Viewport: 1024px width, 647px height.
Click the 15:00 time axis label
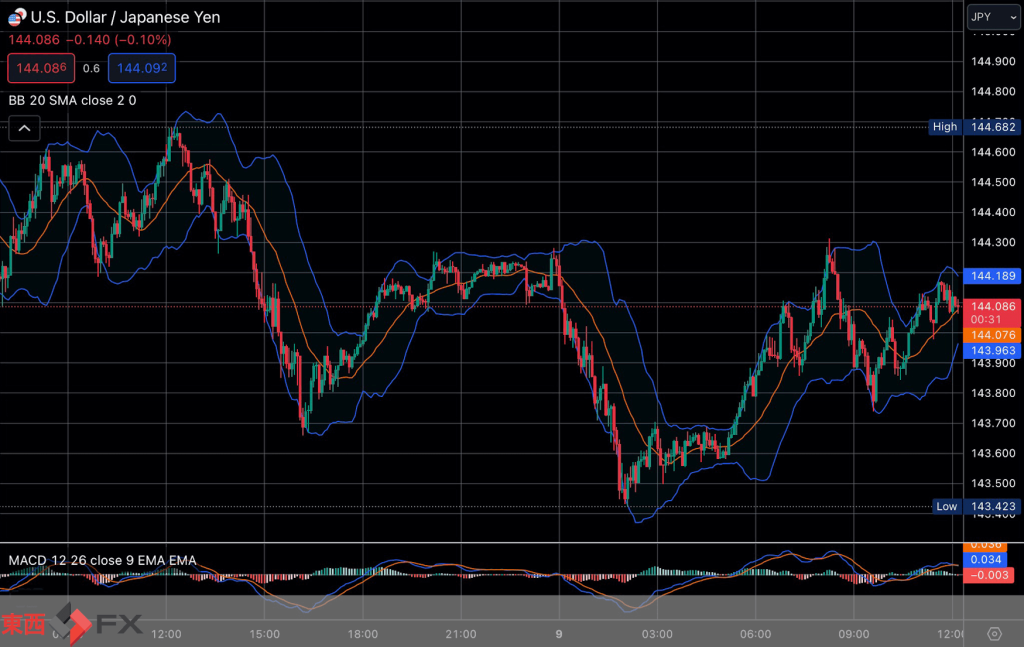(264, 634)
